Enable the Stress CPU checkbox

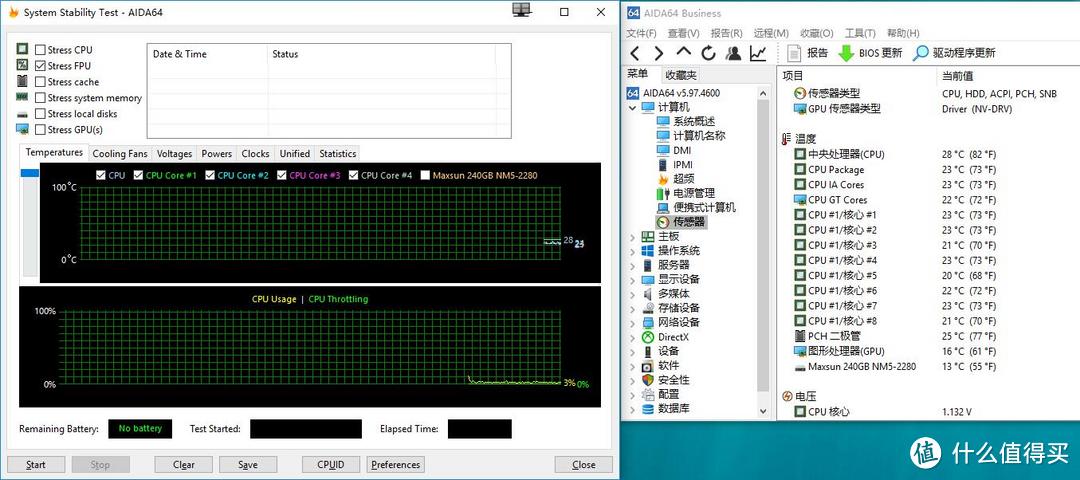41,50
